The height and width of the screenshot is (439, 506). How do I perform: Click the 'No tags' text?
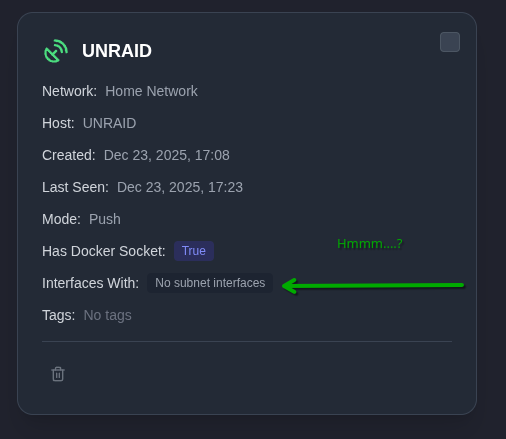(x=107, y=315)
